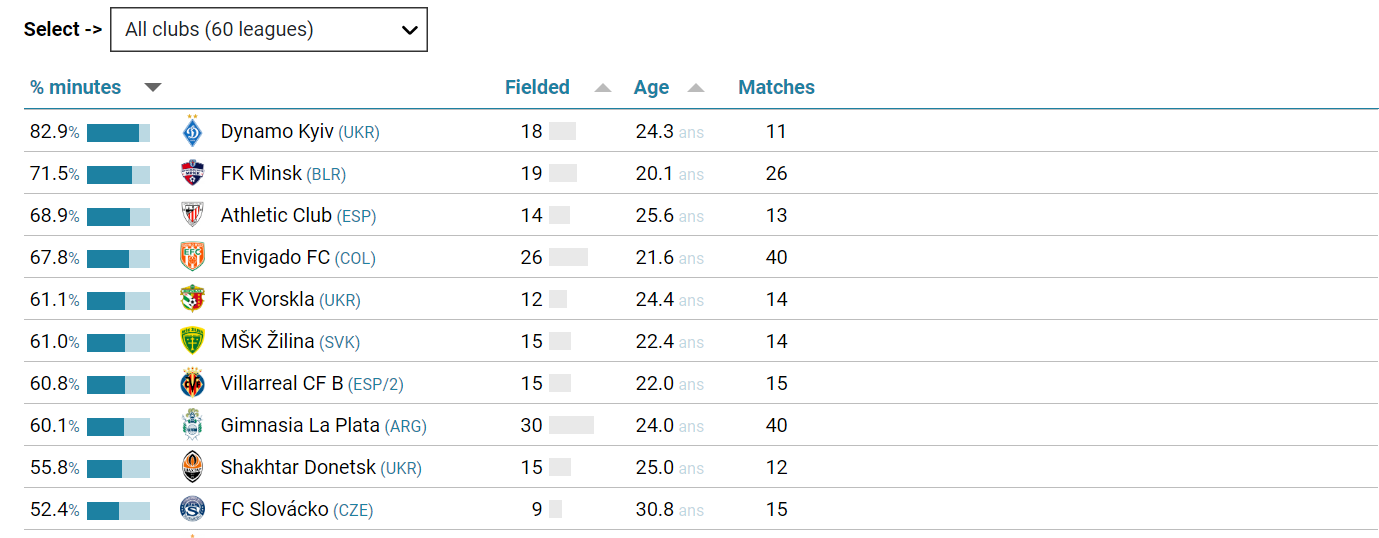
Task: Sort ascending using the Age arrow
Action: [x=696, y=88]
